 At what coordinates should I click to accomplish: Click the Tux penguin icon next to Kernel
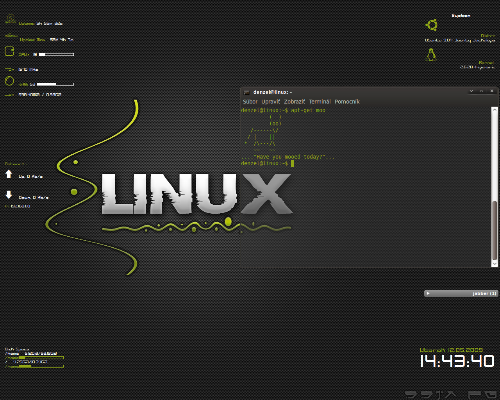tap(431, 54)
